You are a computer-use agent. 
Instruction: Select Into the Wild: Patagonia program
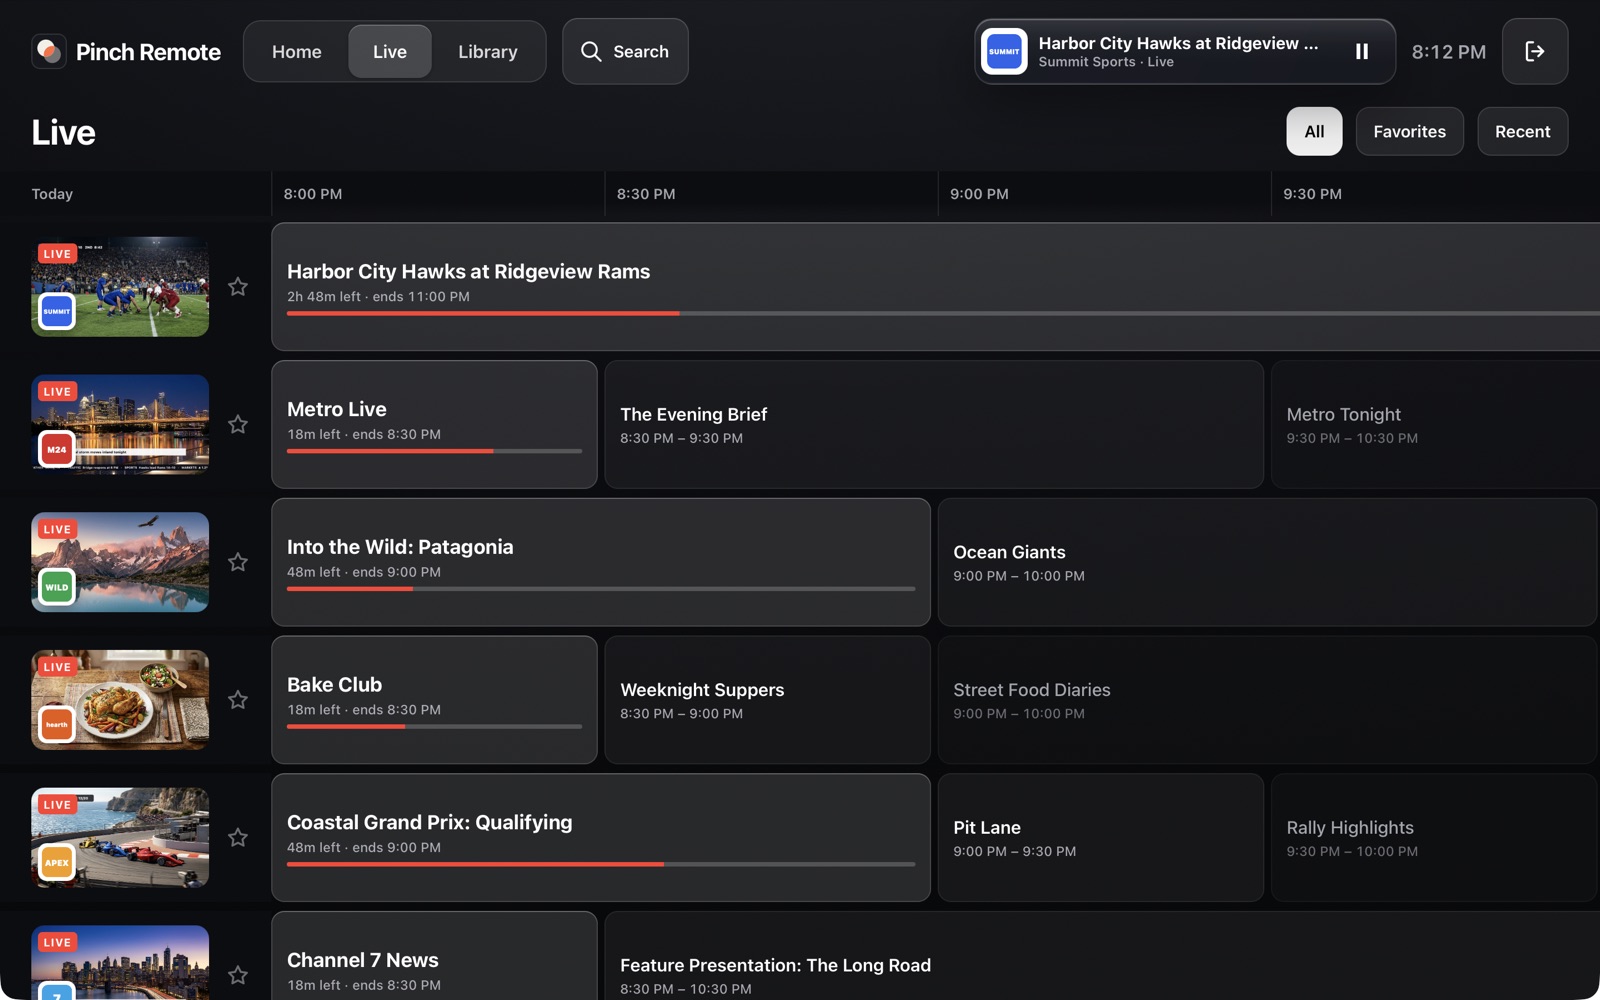601,562
